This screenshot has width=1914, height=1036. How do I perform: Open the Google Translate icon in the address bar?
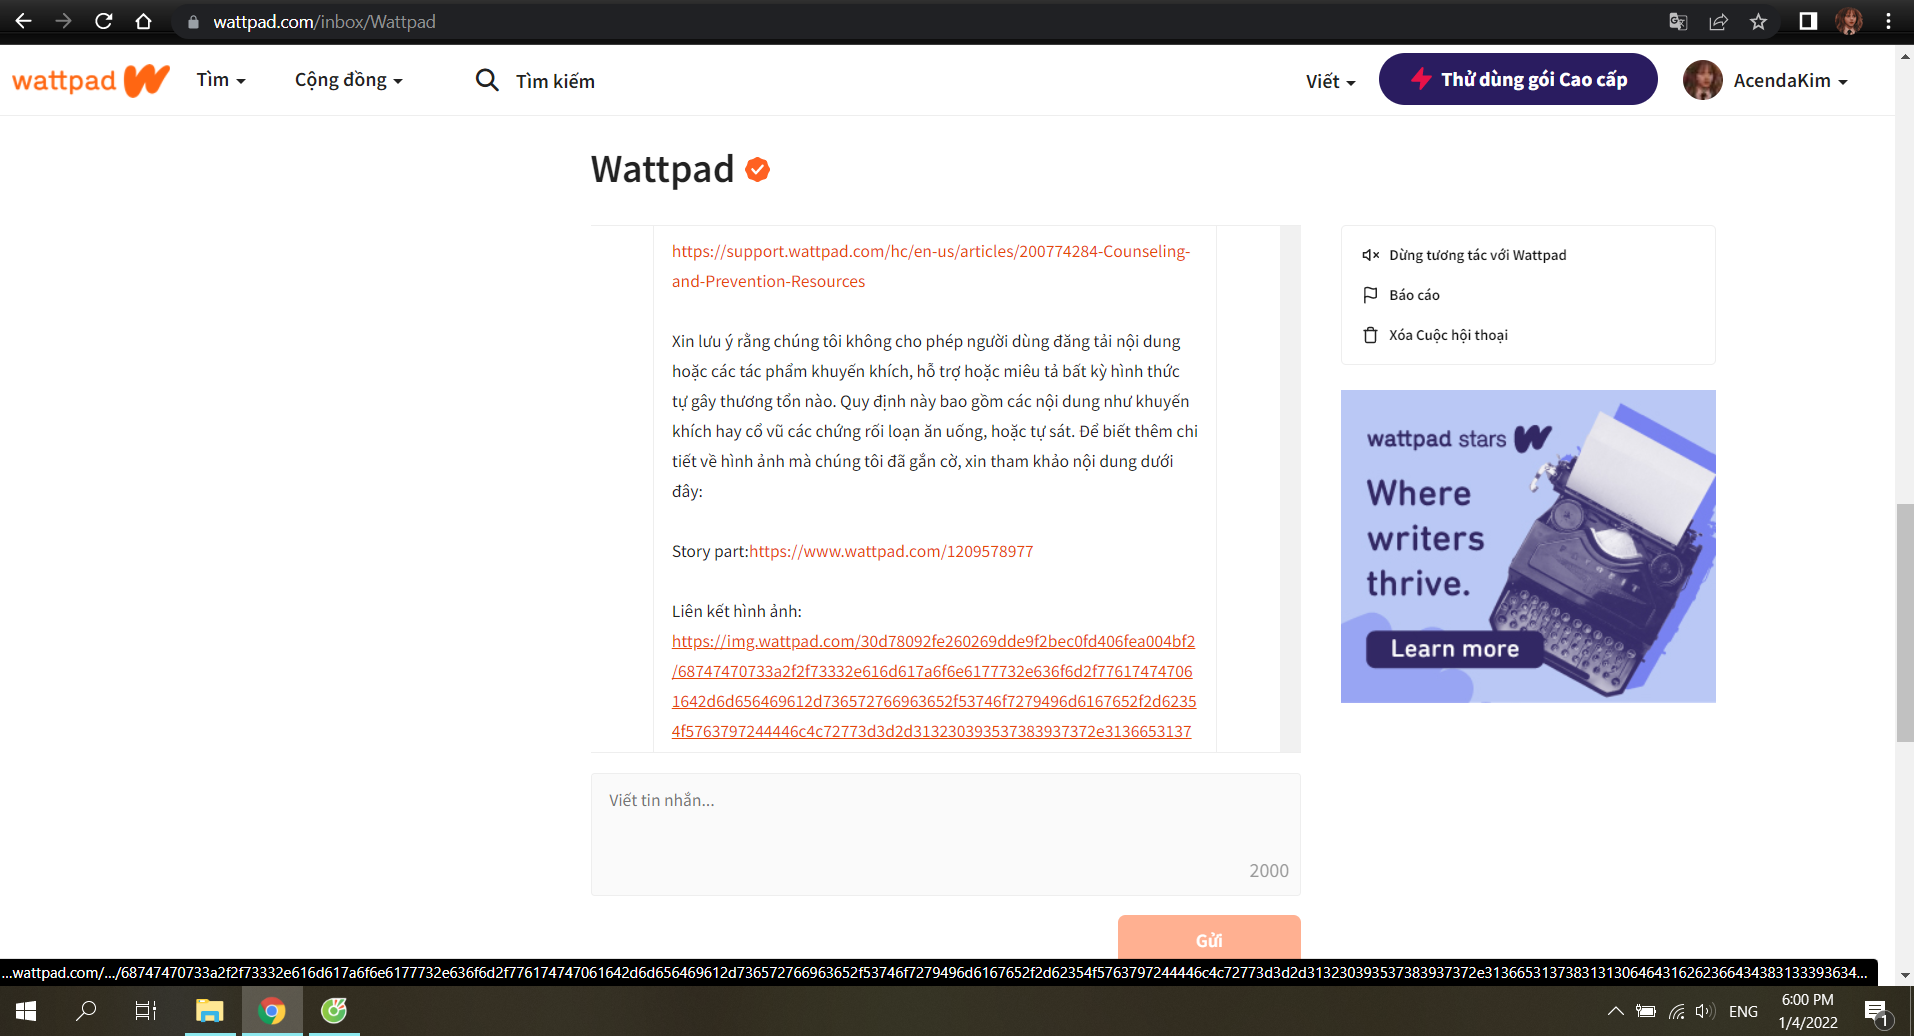coord(1678,21)
